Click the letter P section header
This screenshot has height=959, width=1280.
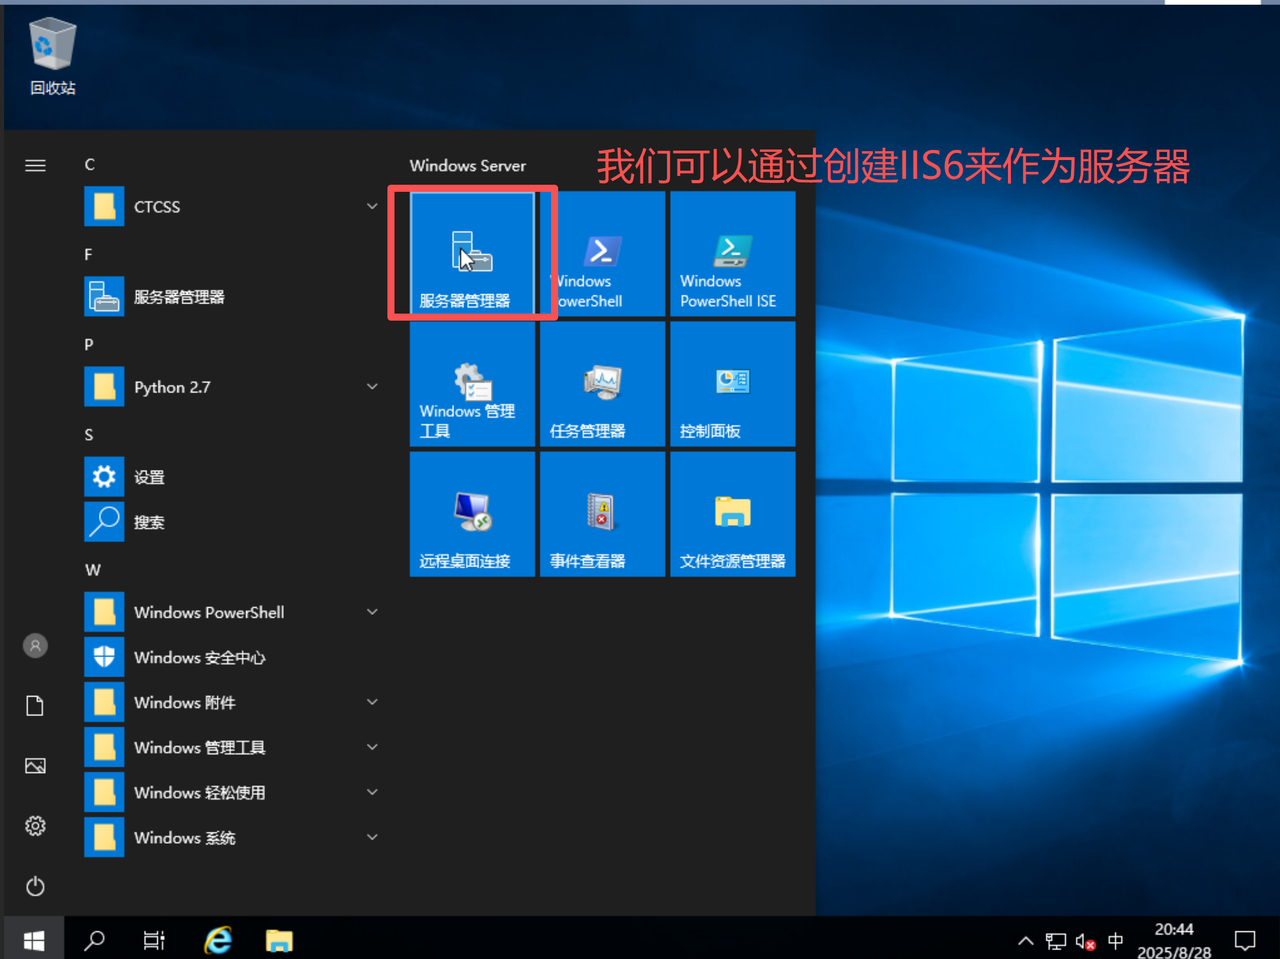pos(89,344)
